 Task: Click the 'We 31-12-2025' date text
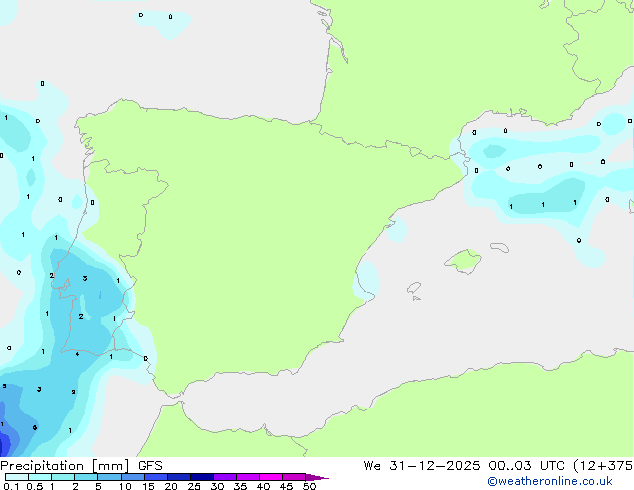422,466
